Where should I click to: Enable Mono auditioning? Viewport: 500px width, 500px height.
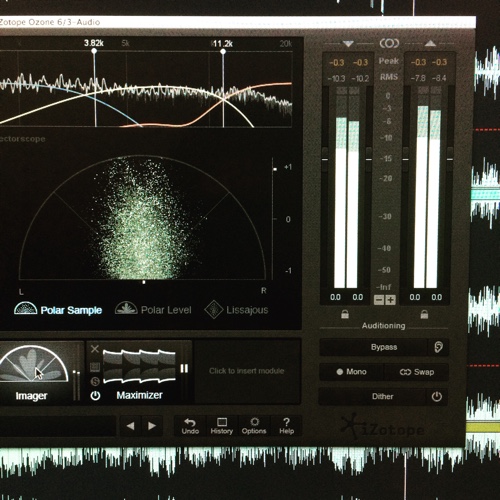pyautogui.click(x=352, y=372)
